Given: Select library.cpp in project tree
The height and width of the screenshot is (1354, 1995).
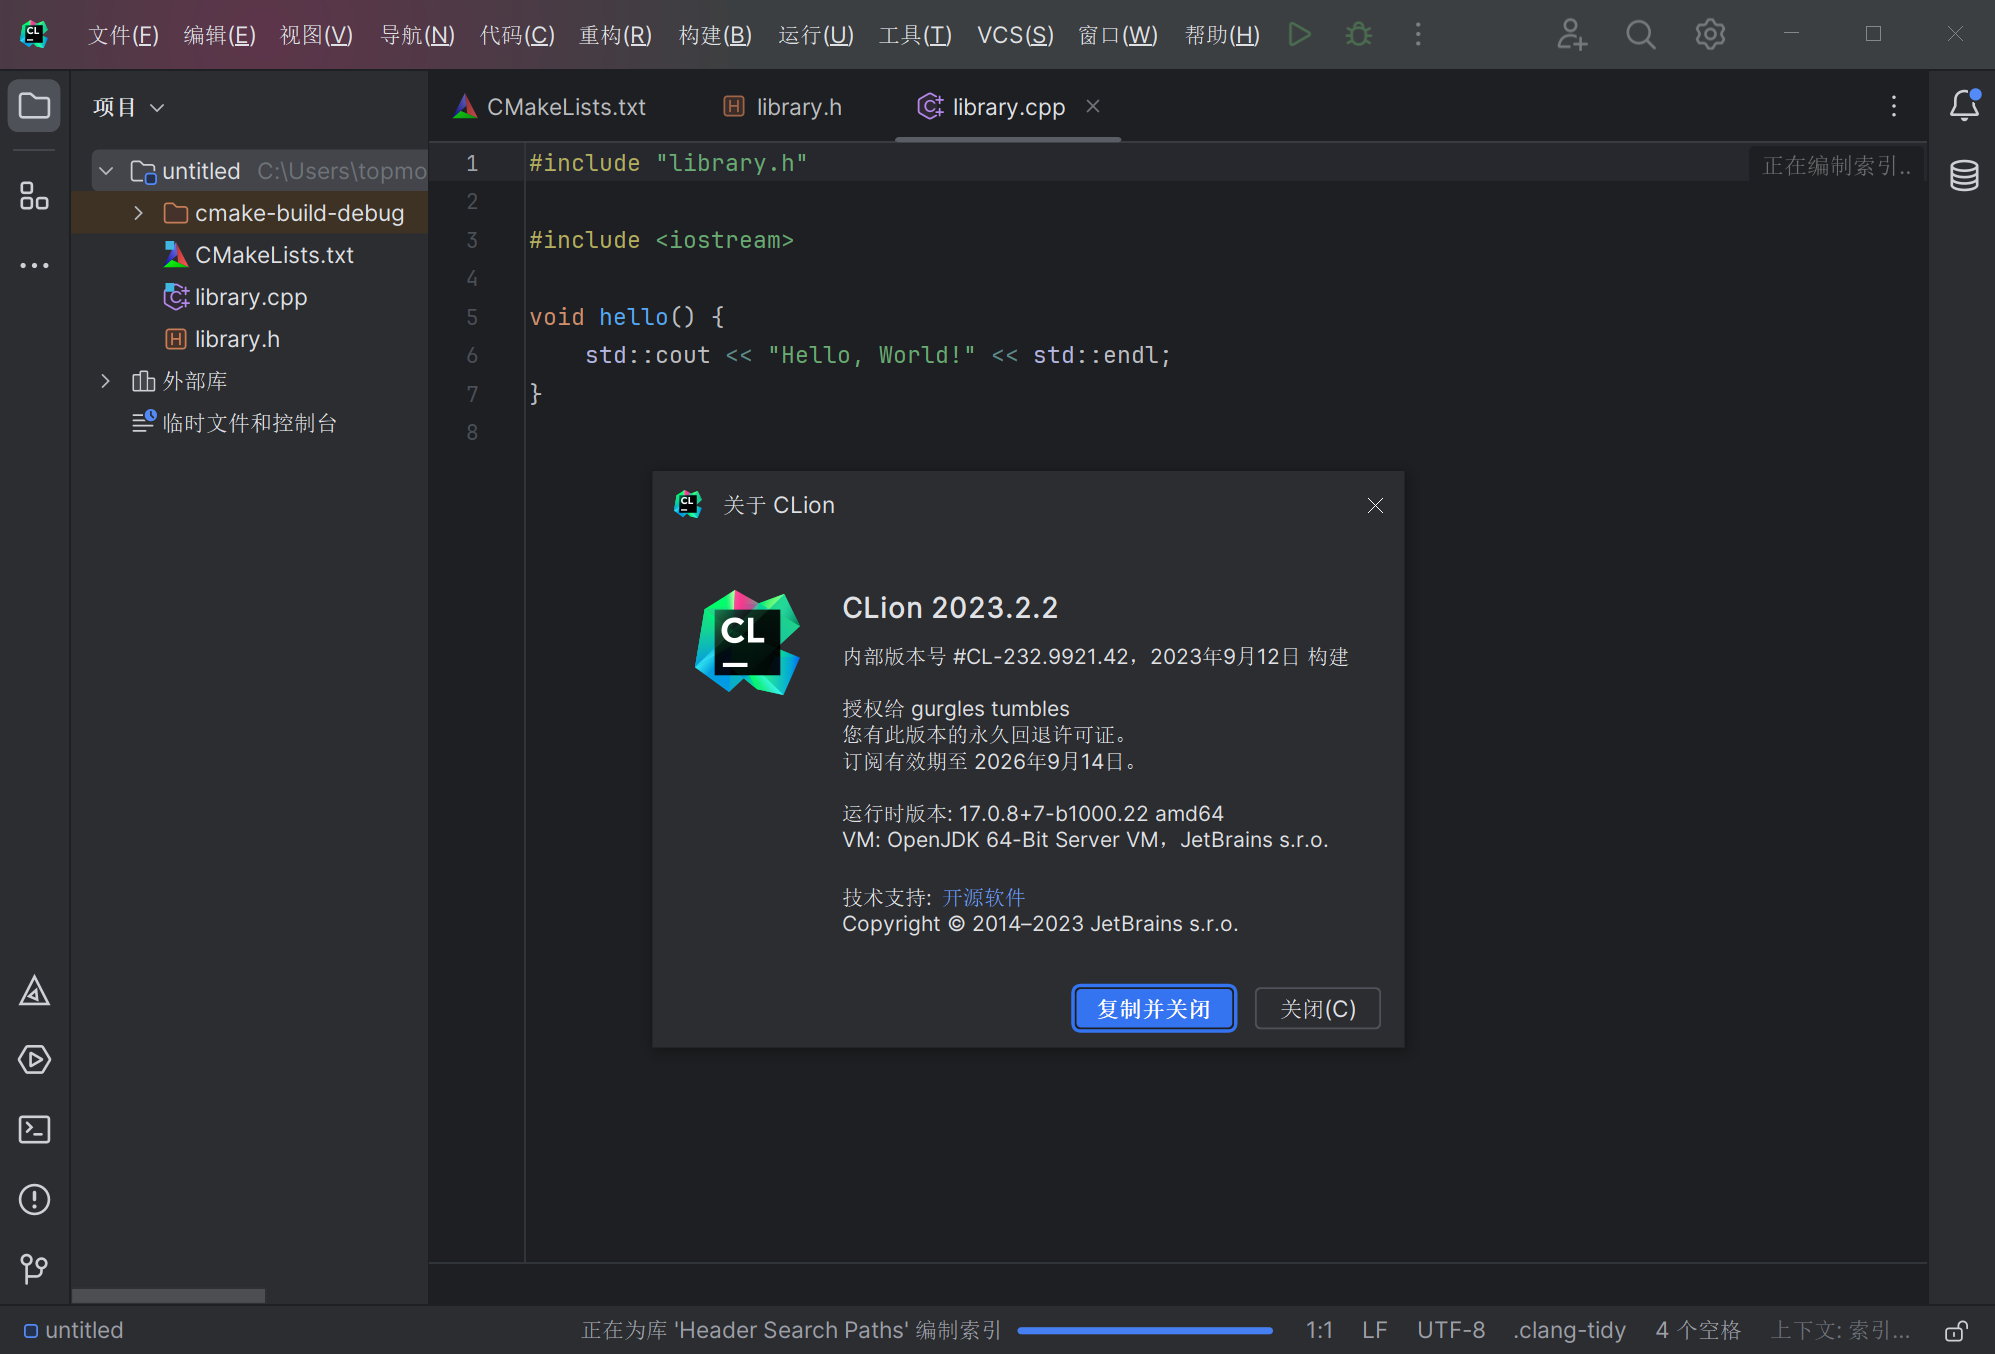Looking at the screenshot, I should click(x=250, y=297).
